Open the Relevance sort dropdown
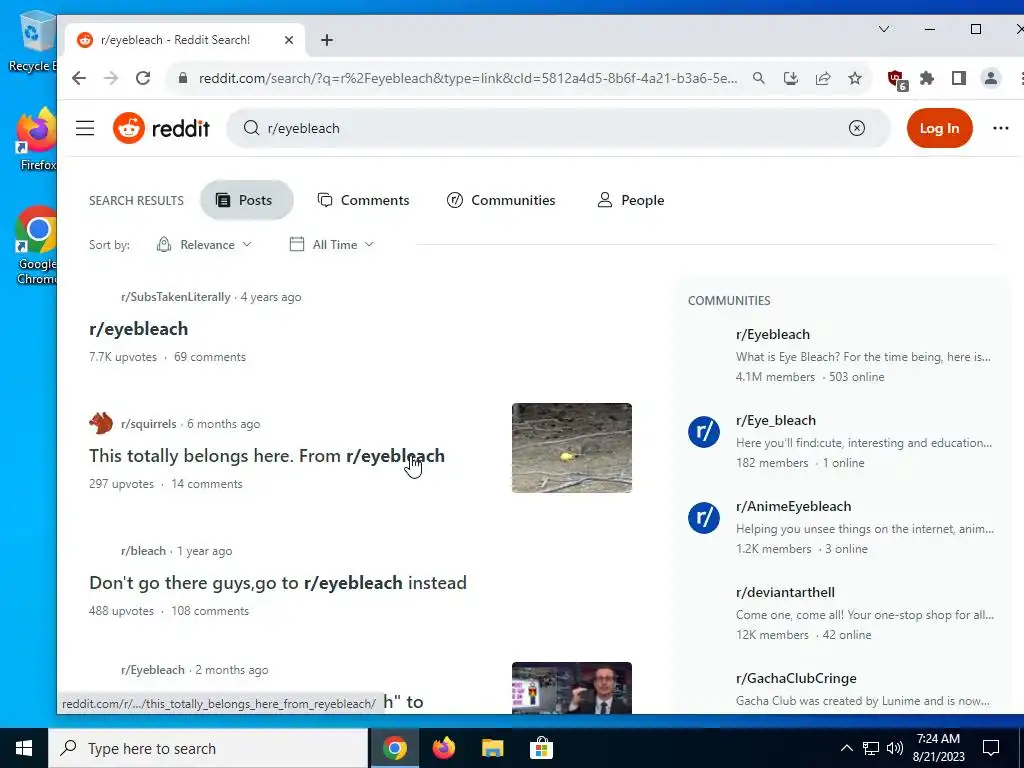Image resolution: width=1024 pixels, height=768 pixels. click(x=204, y=244)
